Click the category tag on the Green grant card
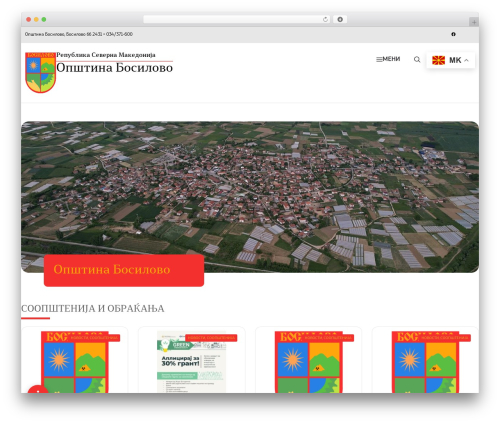 point(211,338)
